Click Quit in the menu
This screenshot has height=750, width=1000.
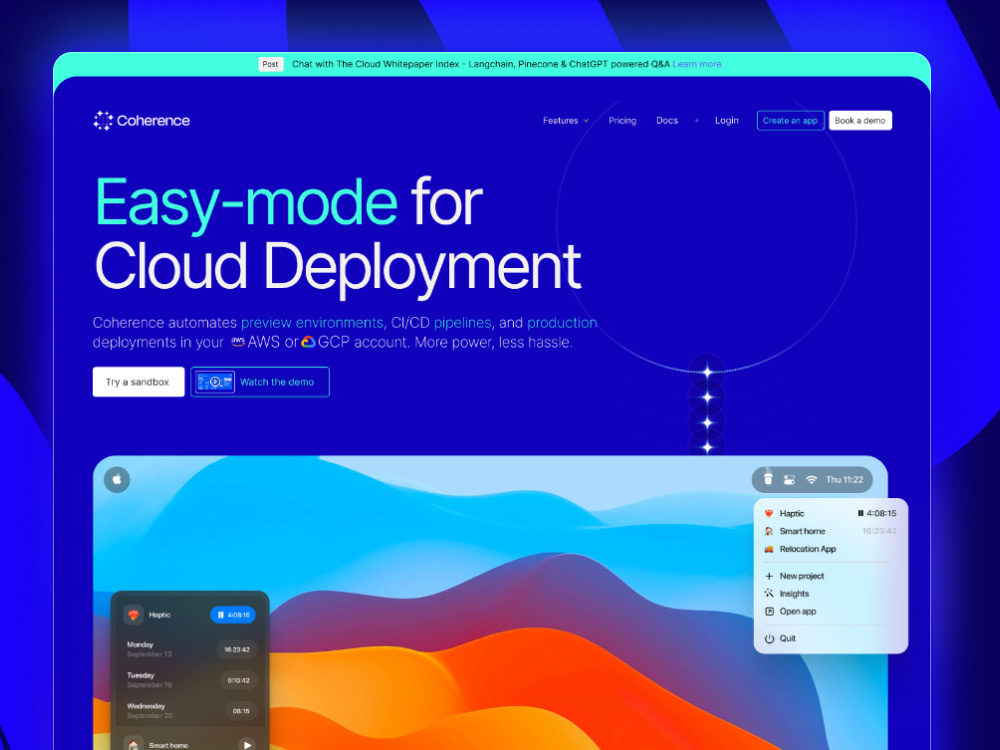pyautogui.click(x=830, y=638)
